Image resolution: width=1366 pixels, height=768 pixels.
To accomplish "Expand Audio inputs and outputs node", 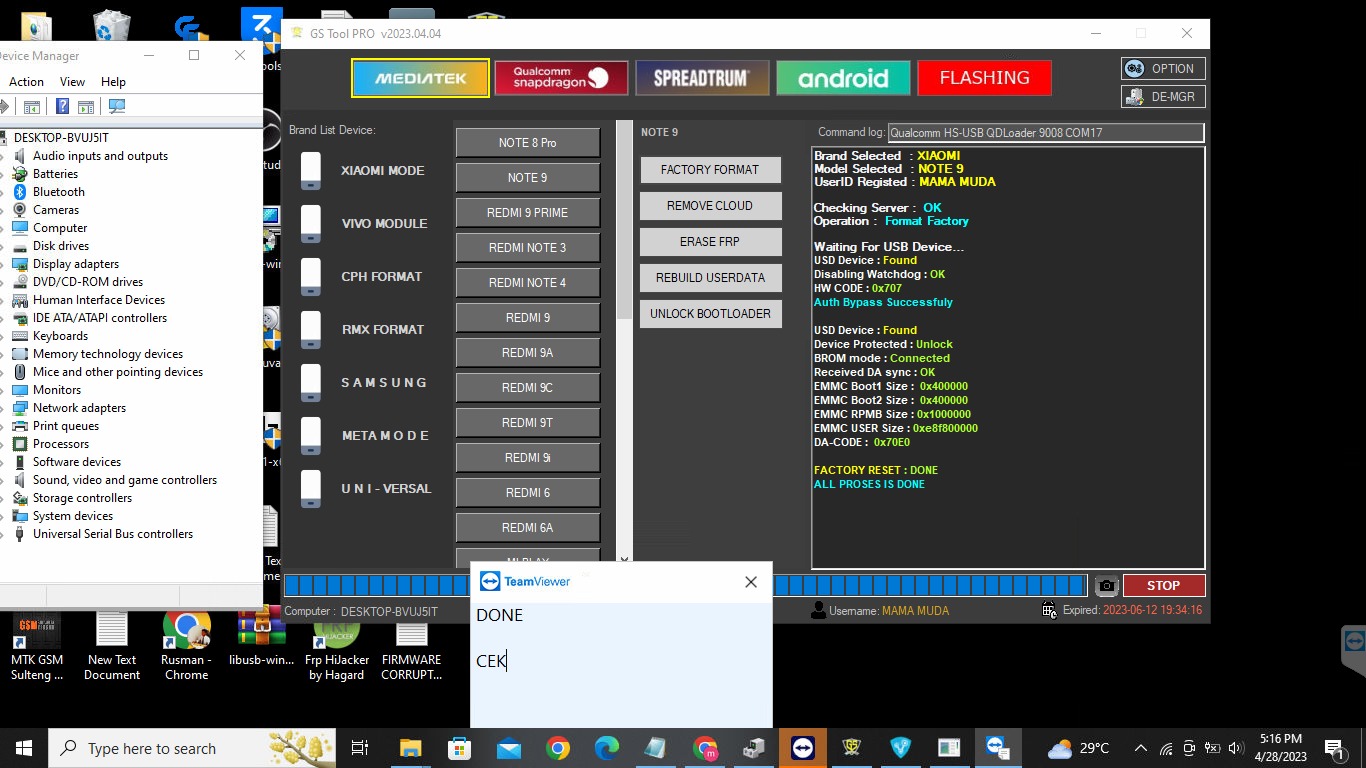I will point(3,156).
